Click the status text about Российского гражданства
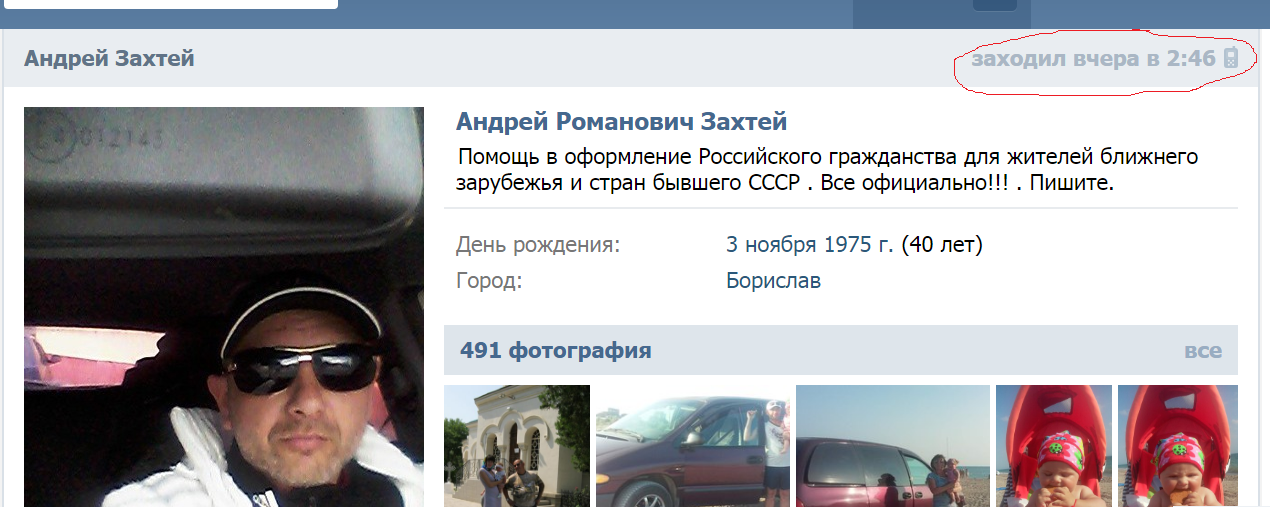 (827, 171)
